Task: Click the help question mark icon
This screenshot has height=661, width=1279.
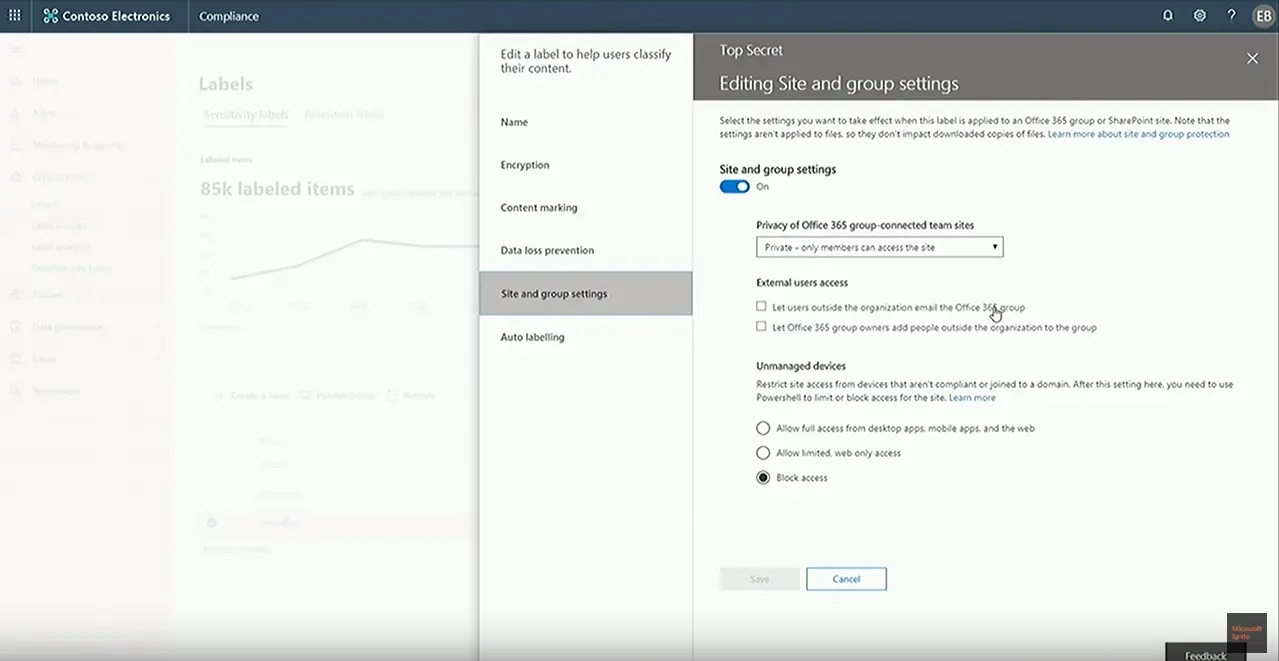Action: 1231,16
